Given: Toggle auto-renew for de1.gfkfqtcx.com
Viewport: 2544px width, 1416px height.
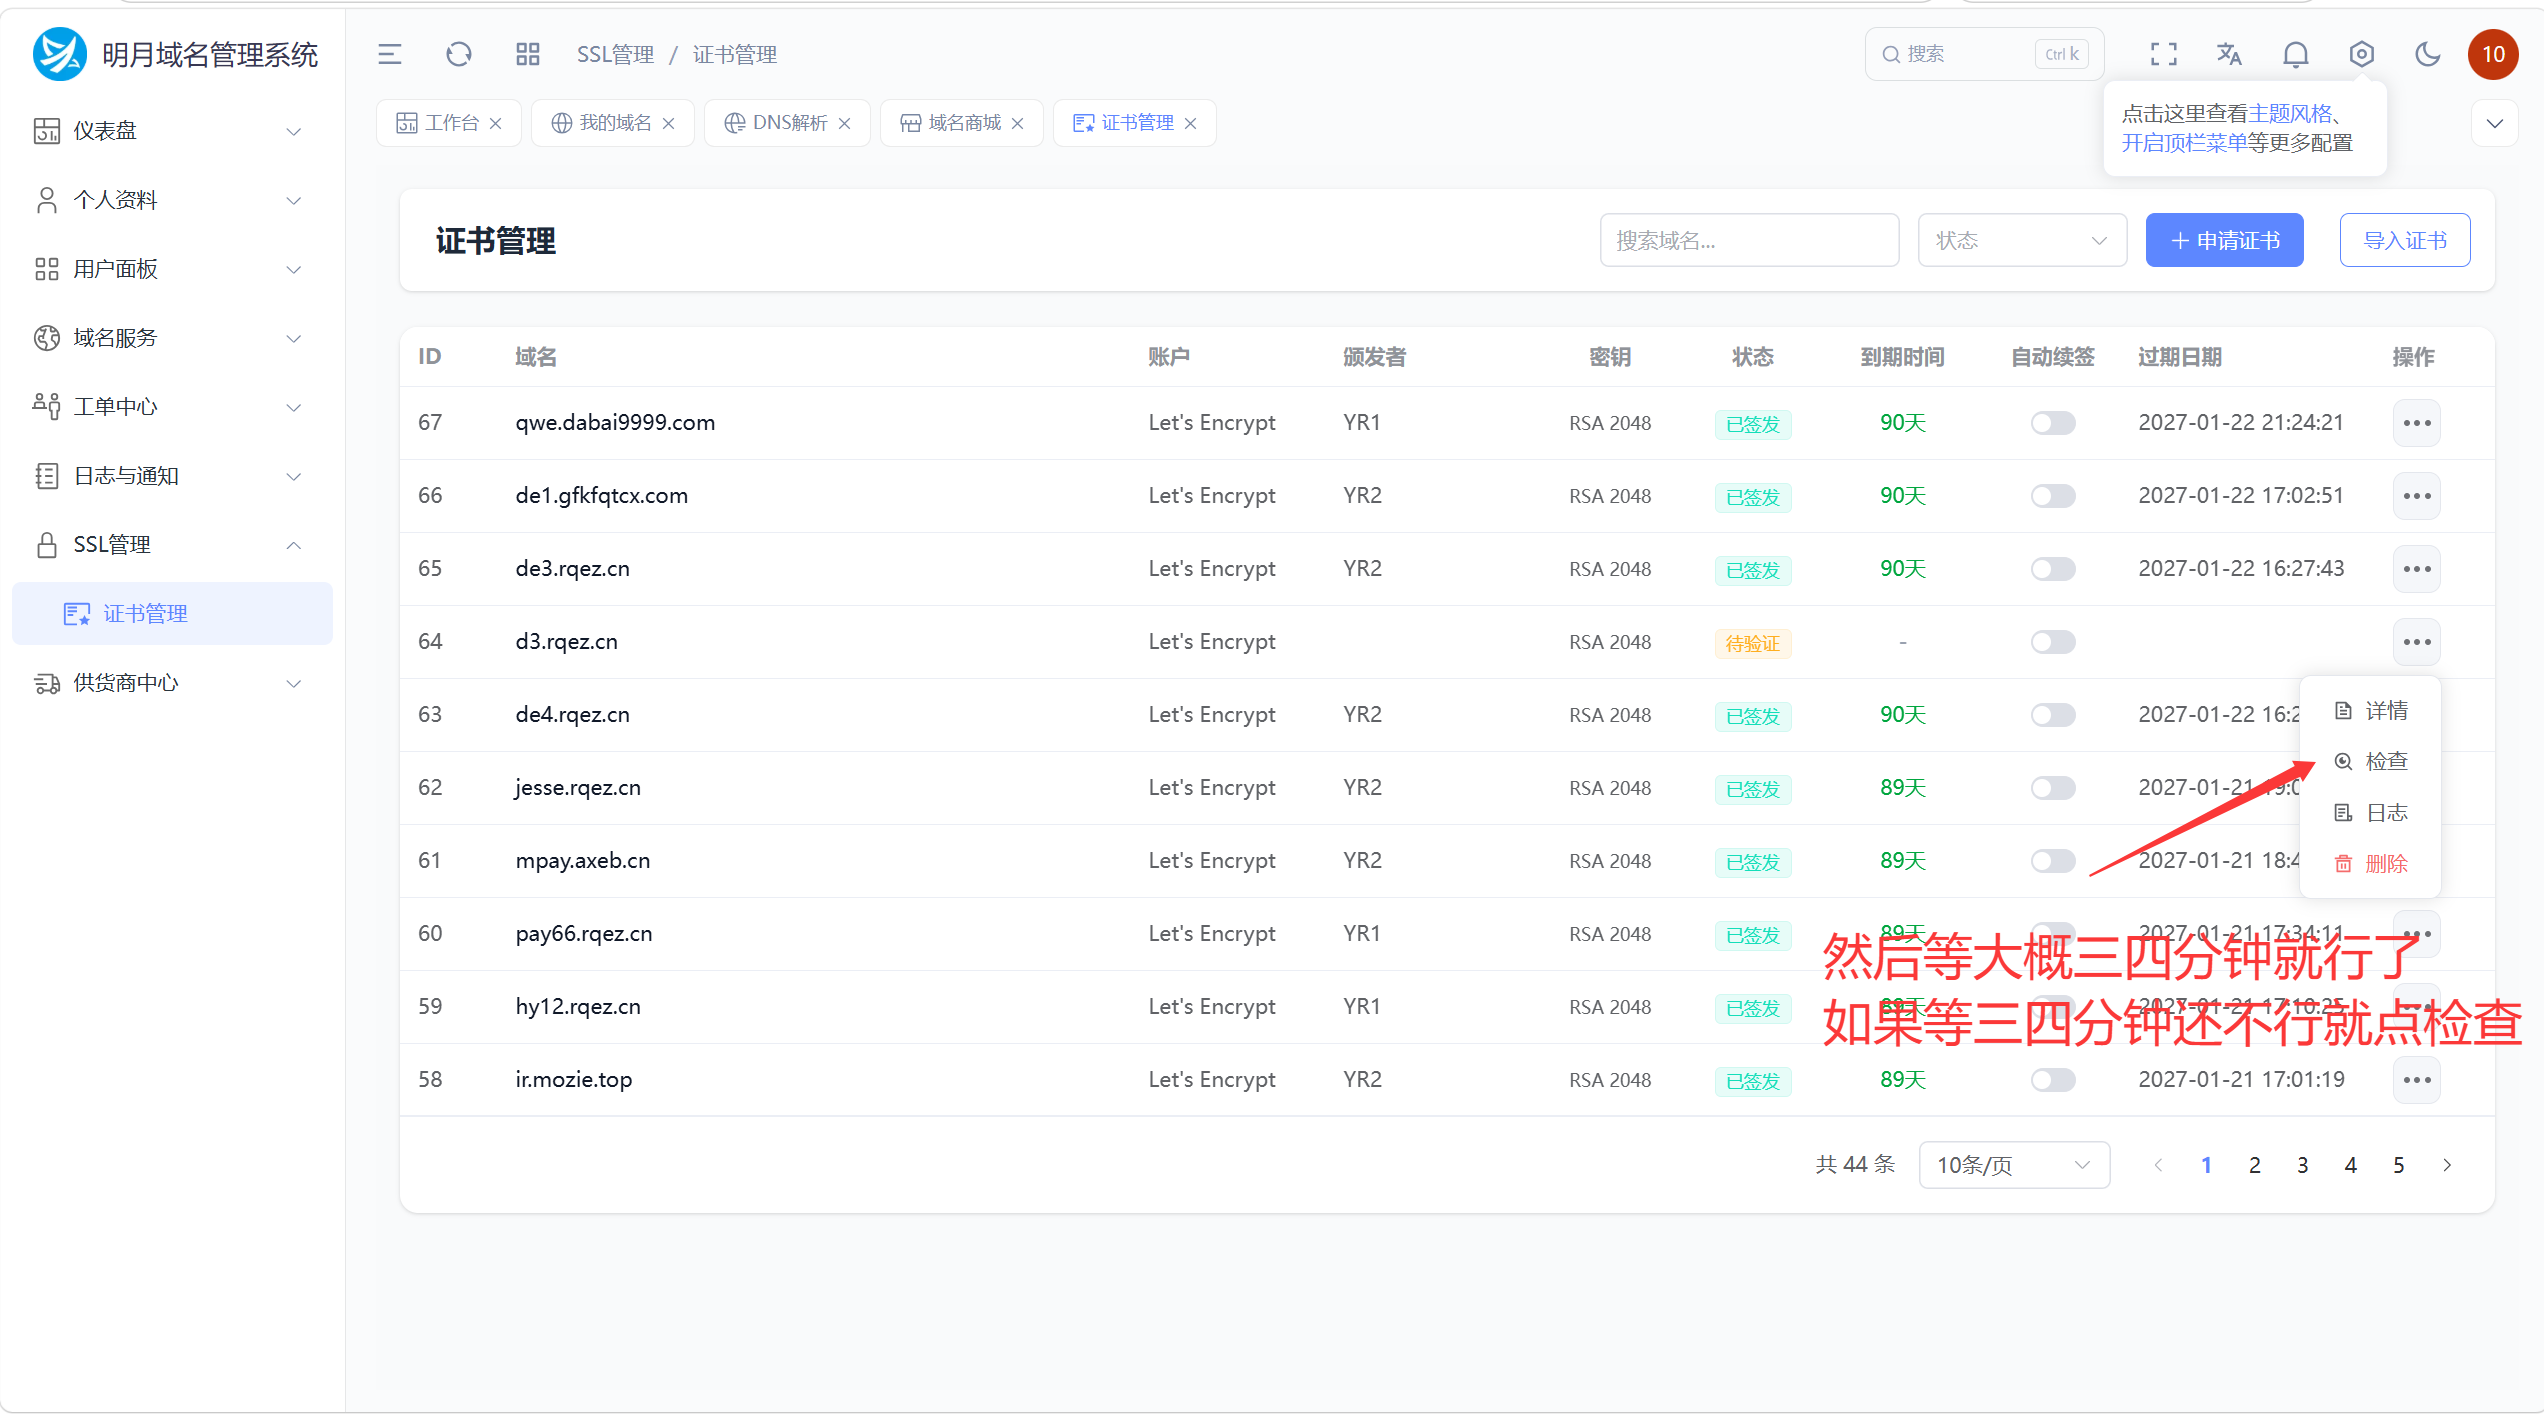Looking at the screenshot, I should pos(2052,496).
